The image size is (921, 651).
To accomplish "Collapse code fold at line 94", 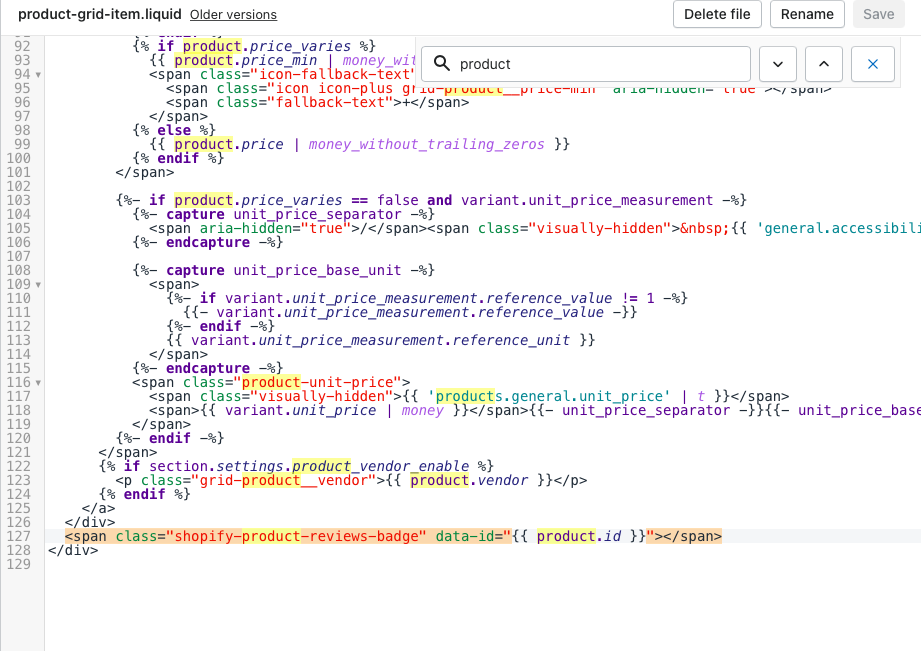I will pyautogui.click(x=38, y=75).
